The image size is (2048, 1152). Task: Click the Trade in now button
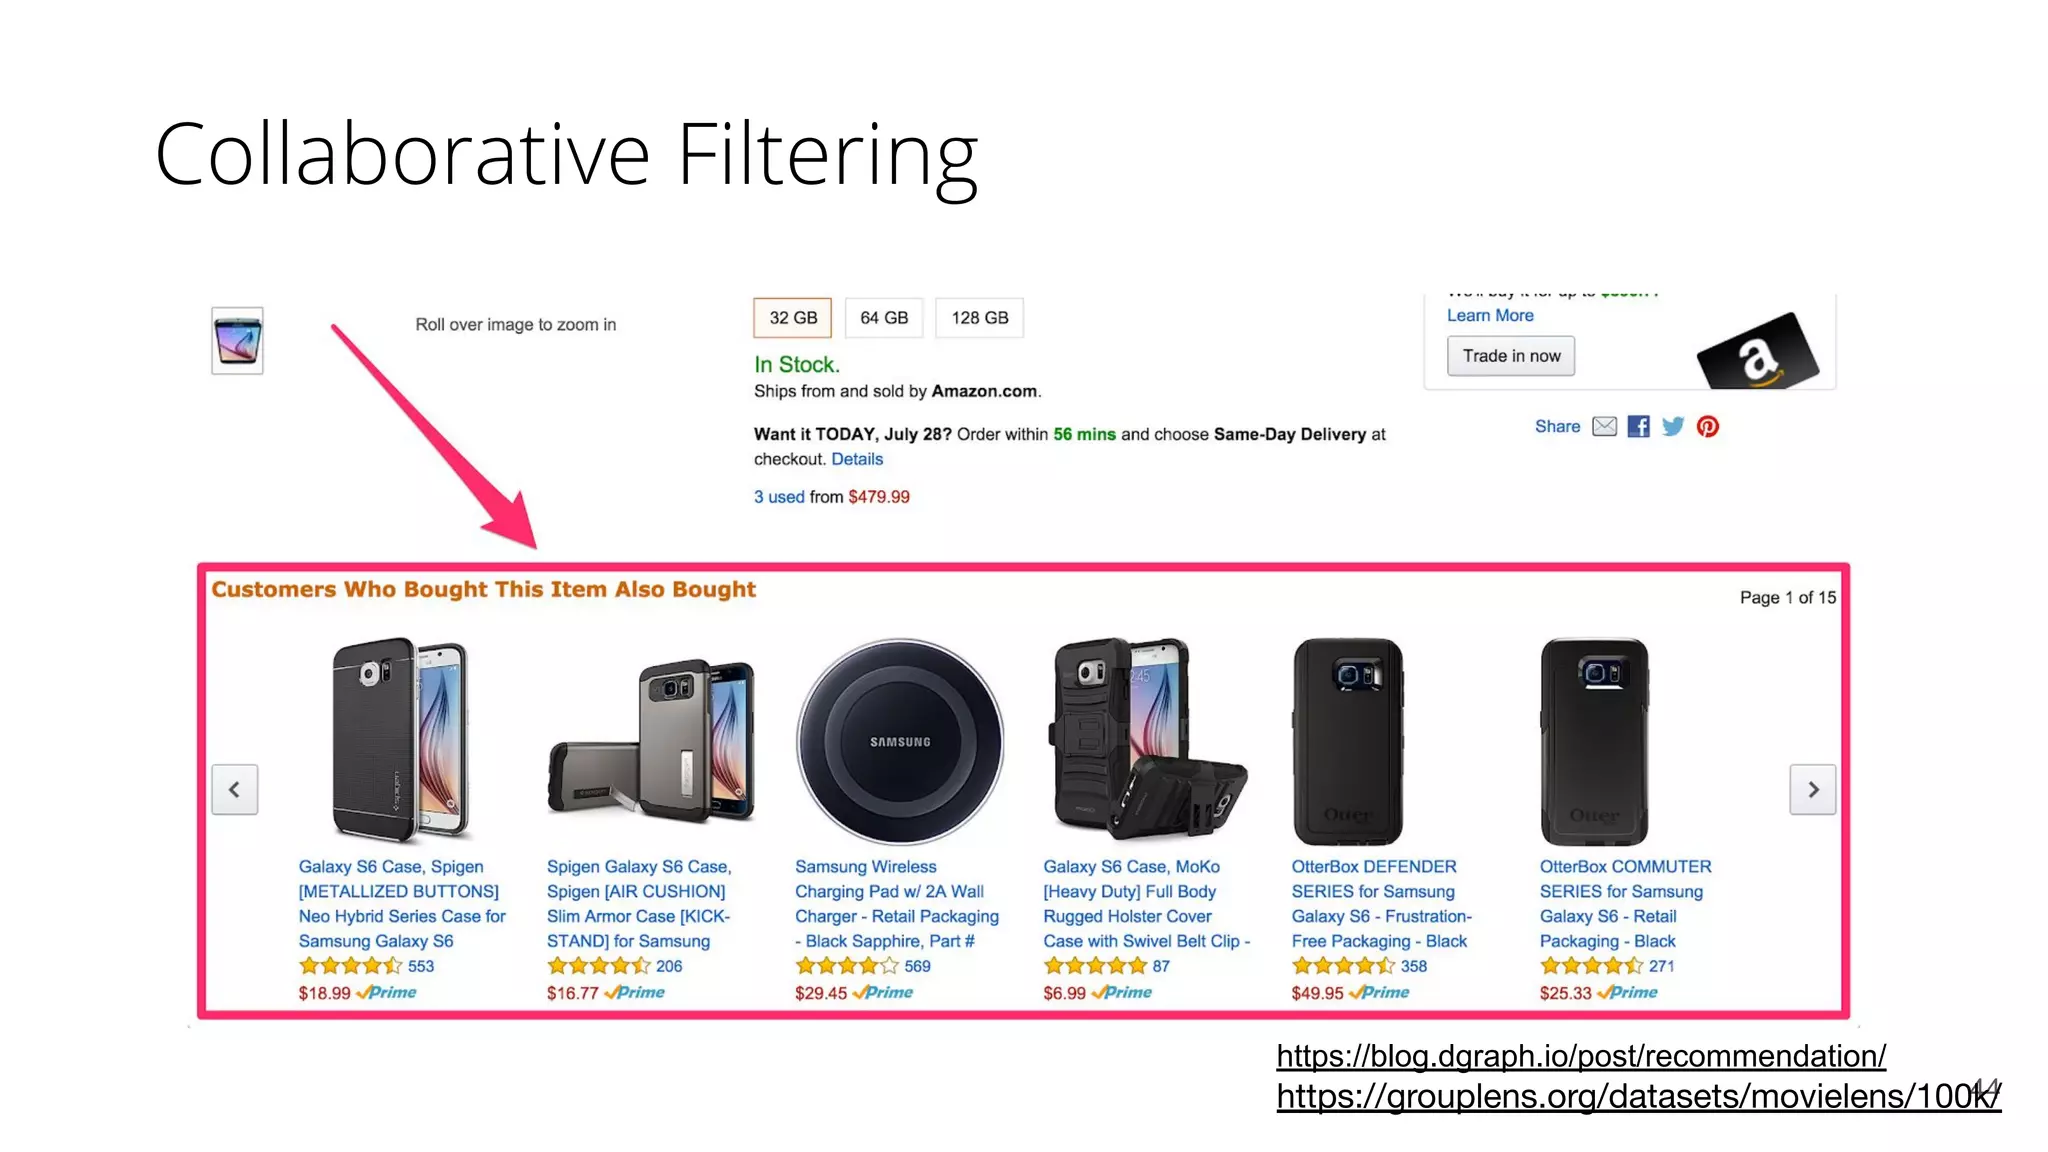tap(1511, 356)
